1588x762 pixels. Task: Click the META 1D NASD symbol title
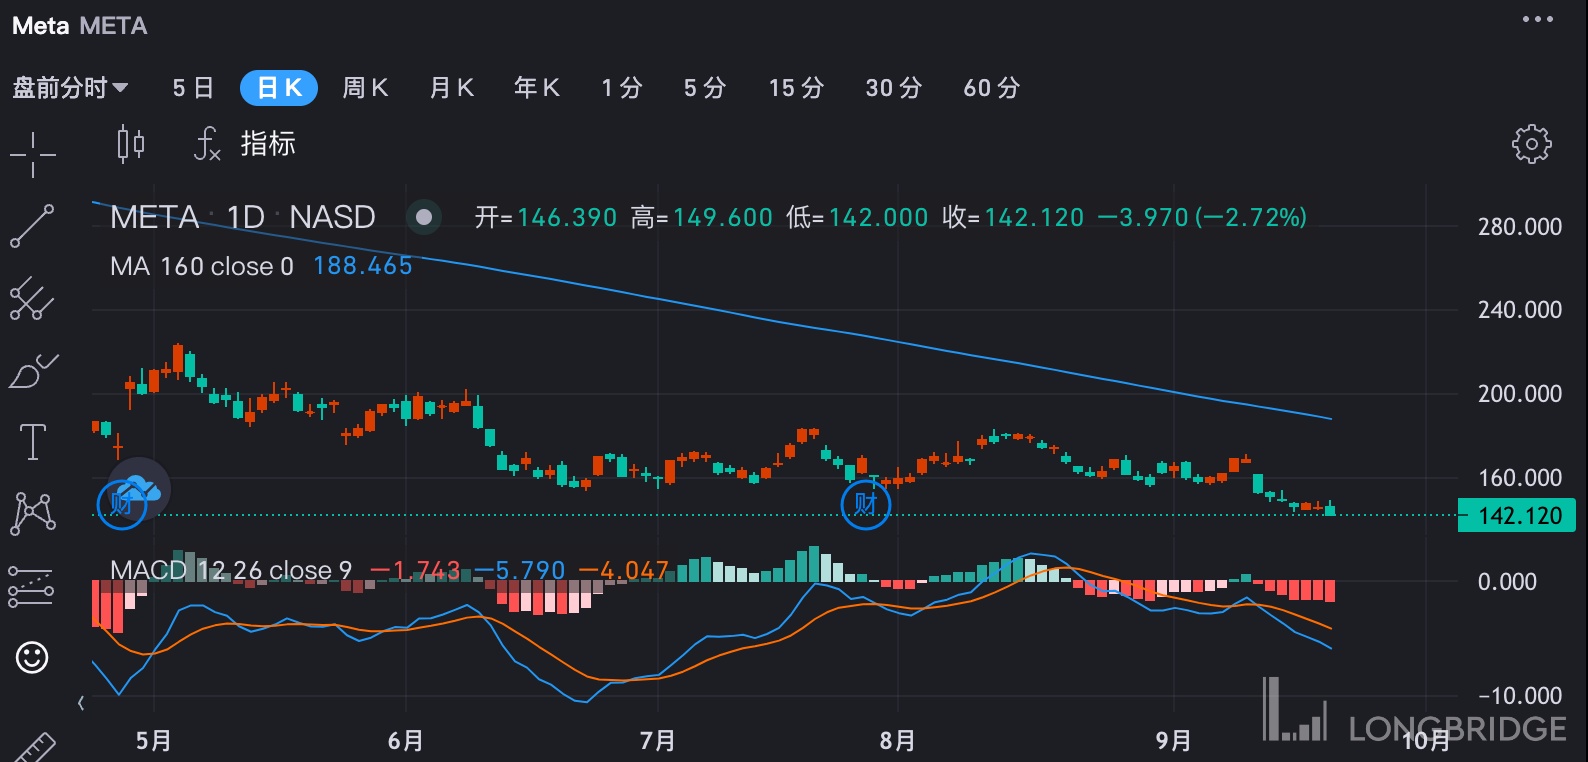243,217
